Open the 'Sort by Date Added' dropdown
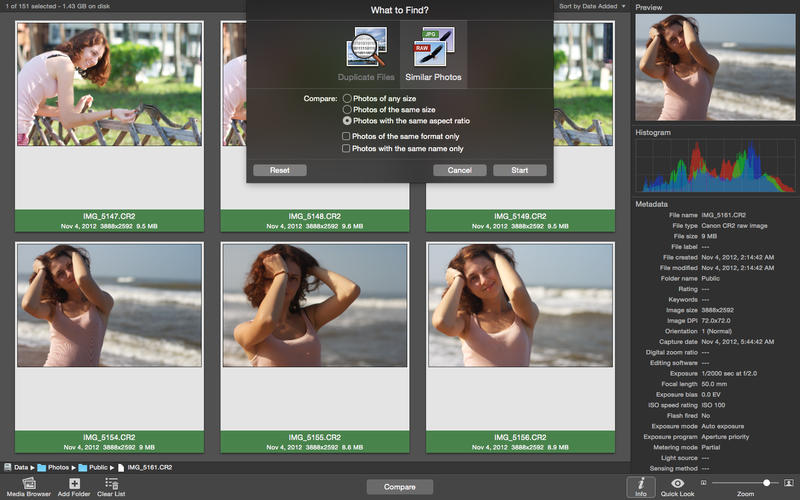The height and width of the screenshot is (500, 800). pos(592,6)
